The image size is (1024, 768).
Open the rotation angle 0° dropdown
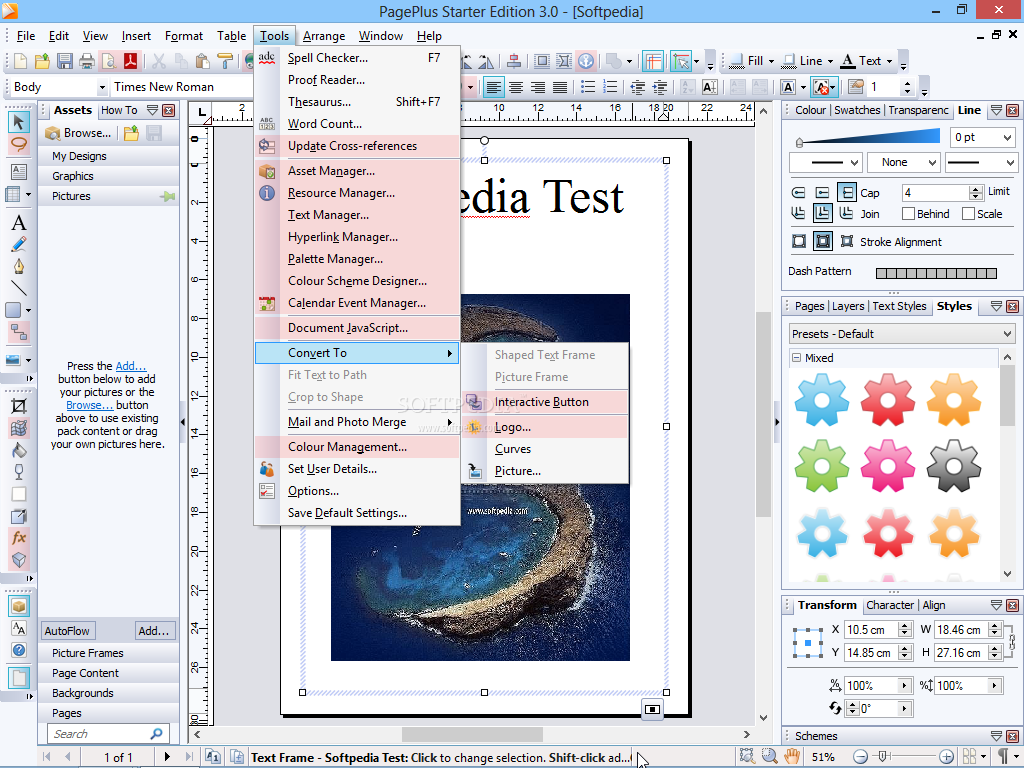click(x=904, y=709)
